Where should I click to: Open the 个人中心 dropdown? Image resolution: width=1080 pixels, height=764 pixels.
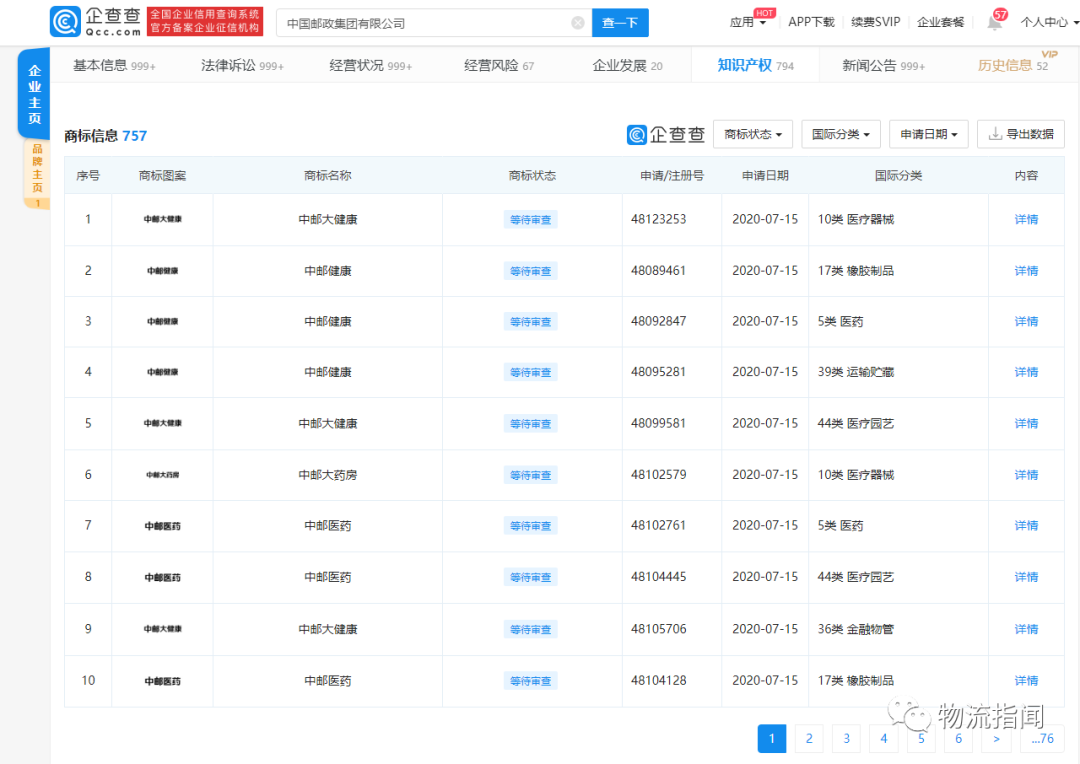[1049, 23]
